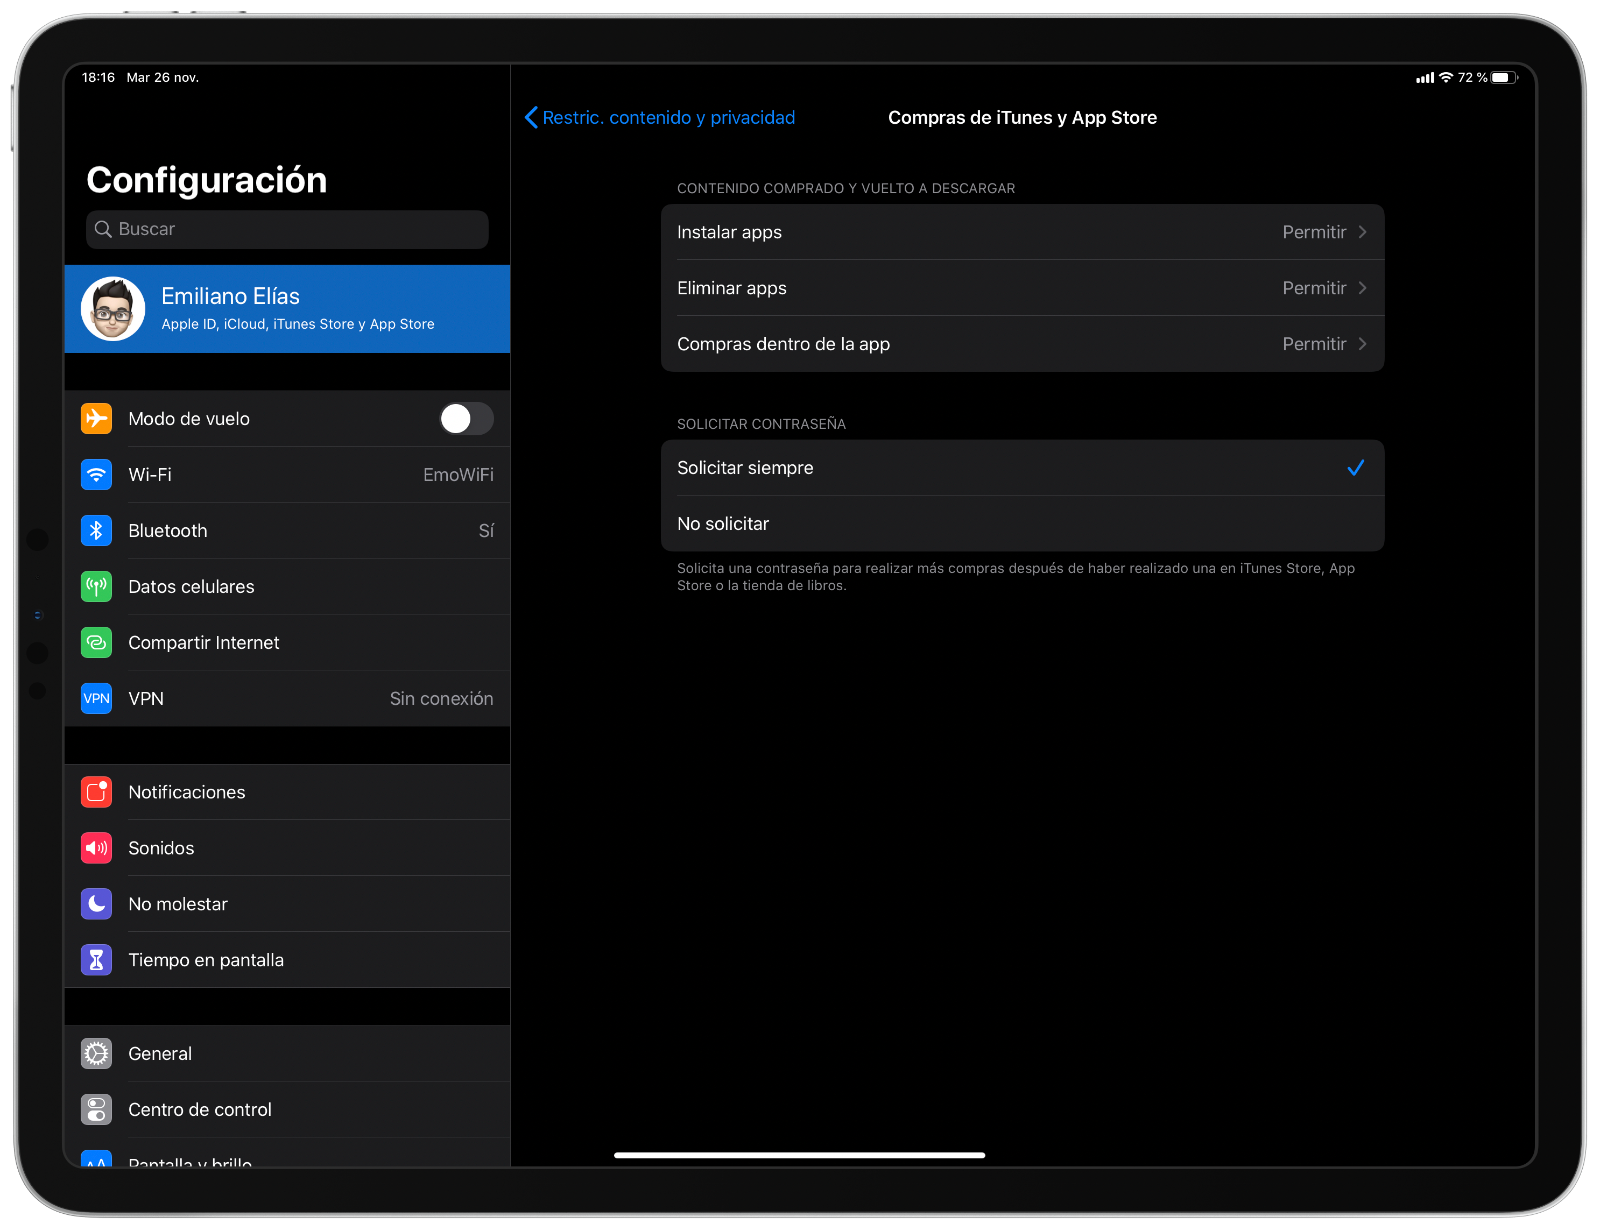Tap the home indicator bar
Image resolution: width=1600 pixels, height=1231 pixels.
coord(799,1155)
